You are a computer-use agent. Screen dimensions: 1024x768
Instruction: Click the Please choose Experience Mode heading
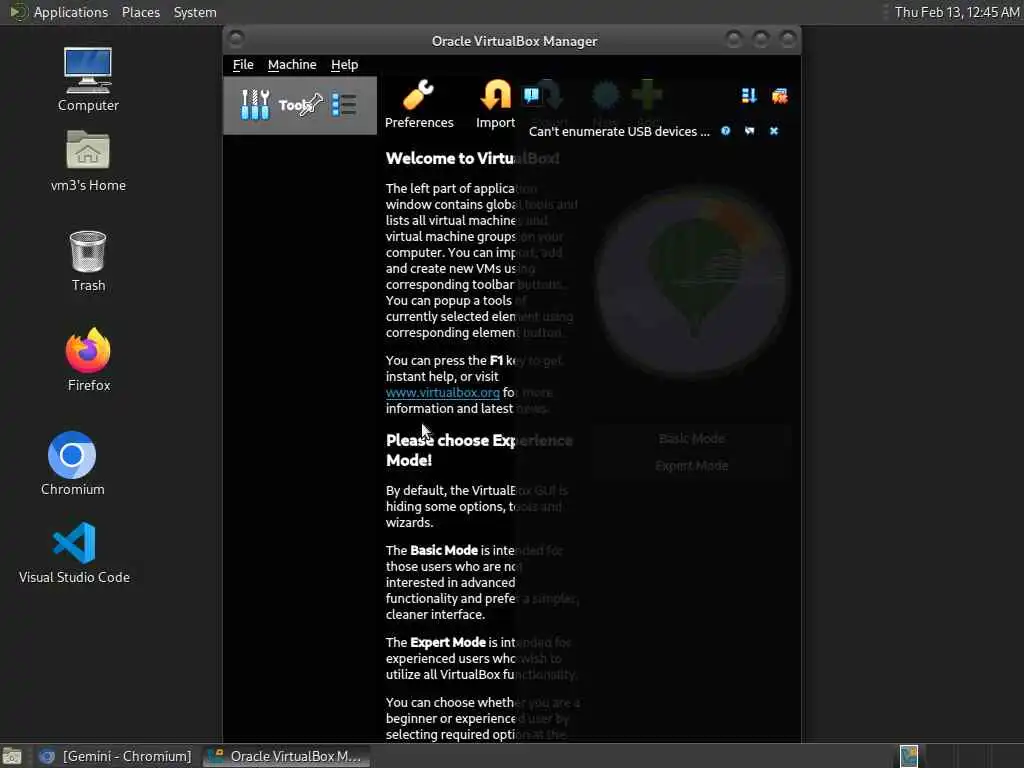point(479,450)
